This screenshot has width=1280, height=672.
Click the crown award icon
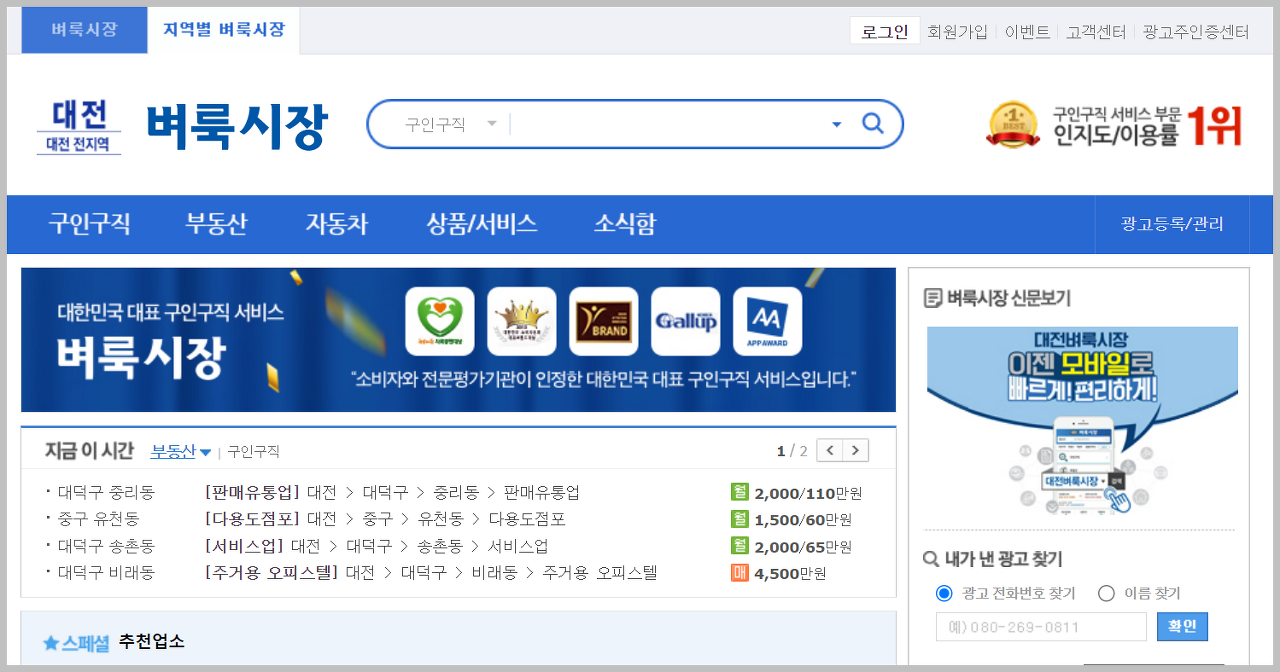(522, 321)
